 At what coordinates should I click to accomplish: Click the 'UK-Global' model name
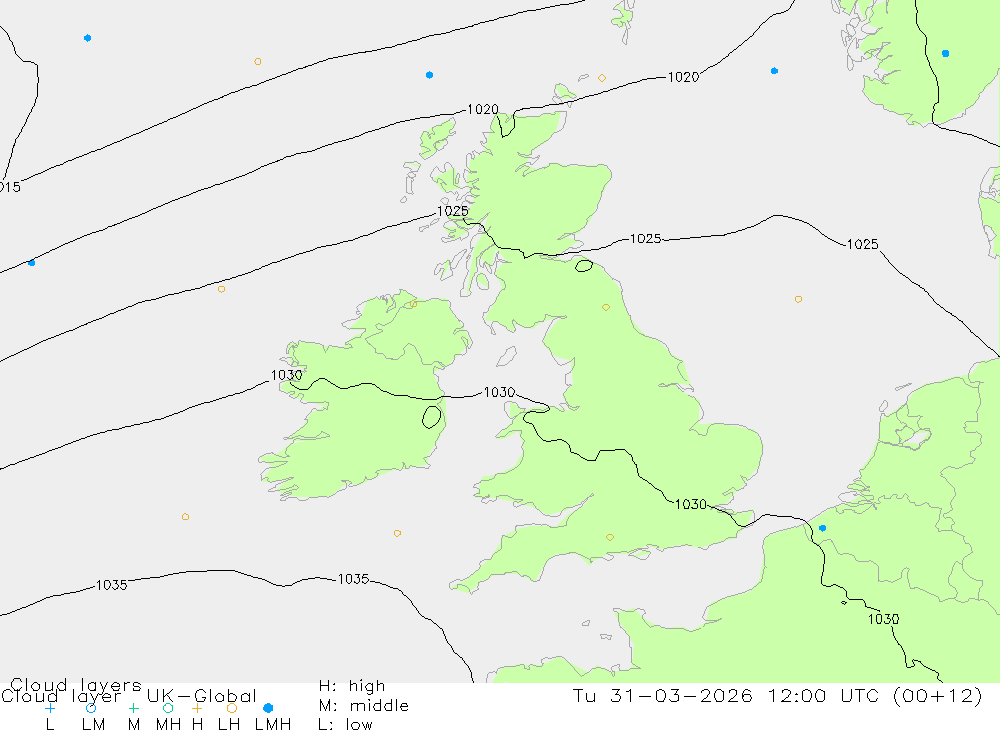tap(202, 695)
